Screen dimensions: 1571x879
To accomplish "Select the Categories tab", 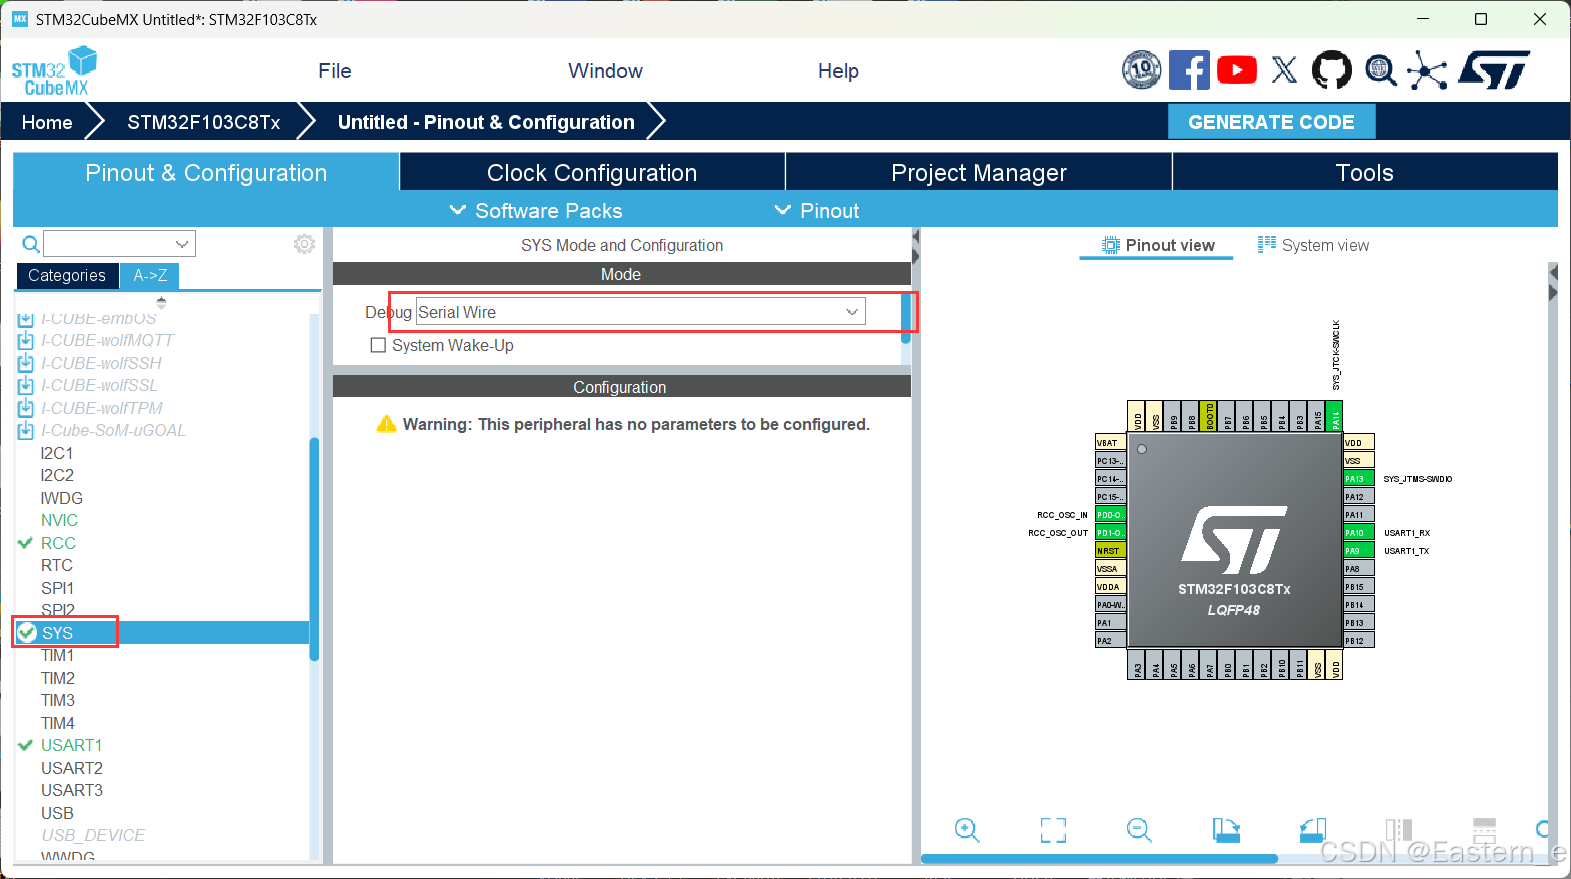I will (67, 276).
